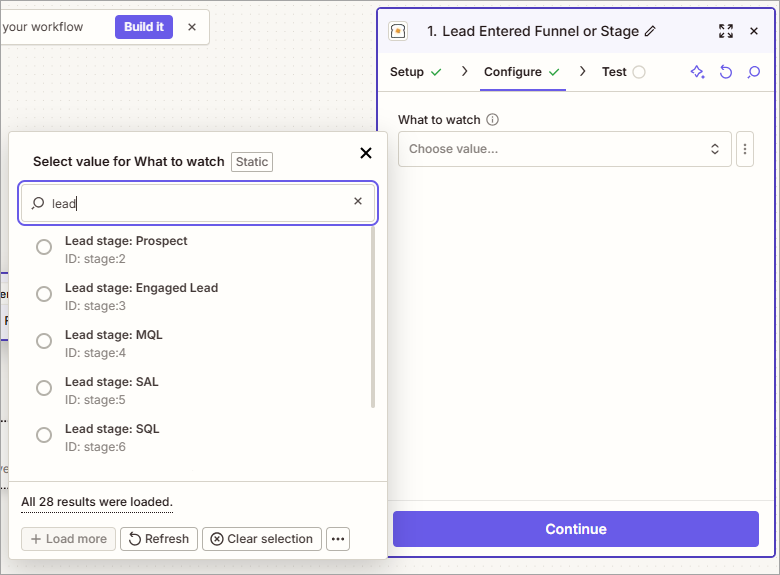
Task: Close the Lead Entered Funnel panel
Action: tap(754, 31)
